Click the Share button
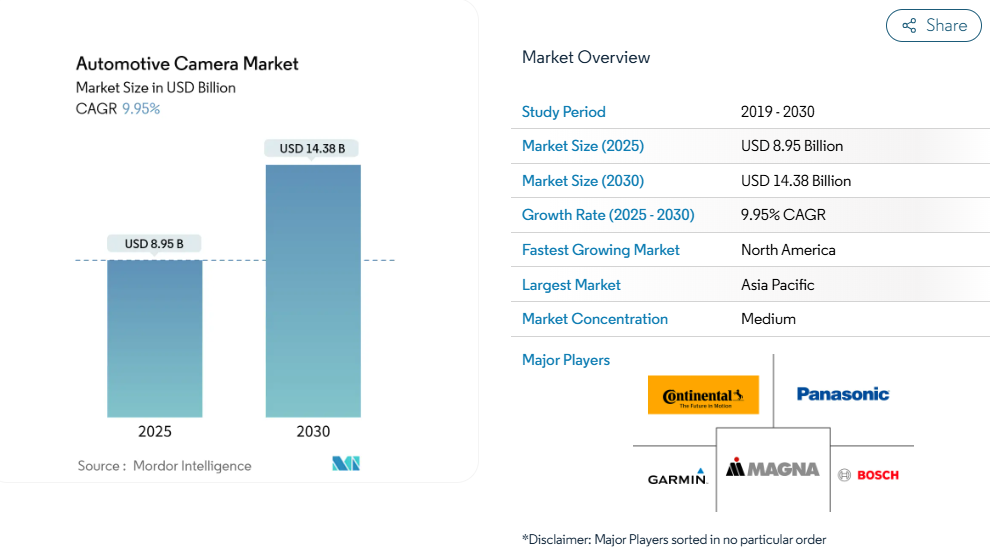Screen dimensions: 990x554 tap(934, 26)
